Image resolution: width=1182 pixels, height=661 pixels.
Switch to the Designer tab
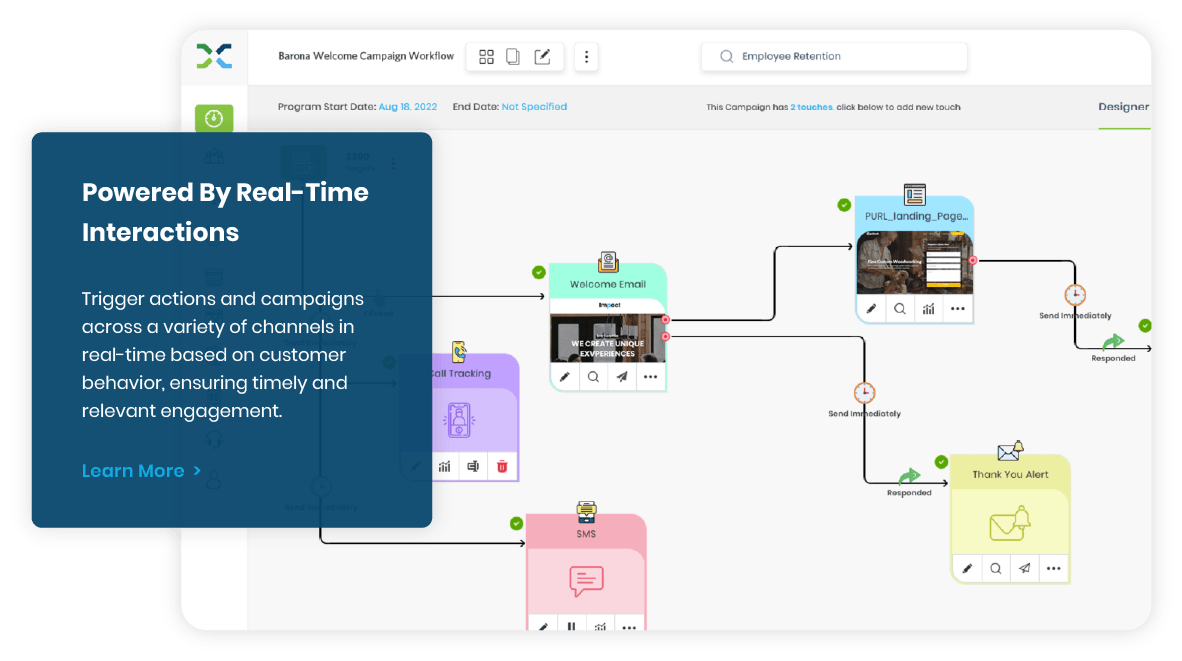1123,107
